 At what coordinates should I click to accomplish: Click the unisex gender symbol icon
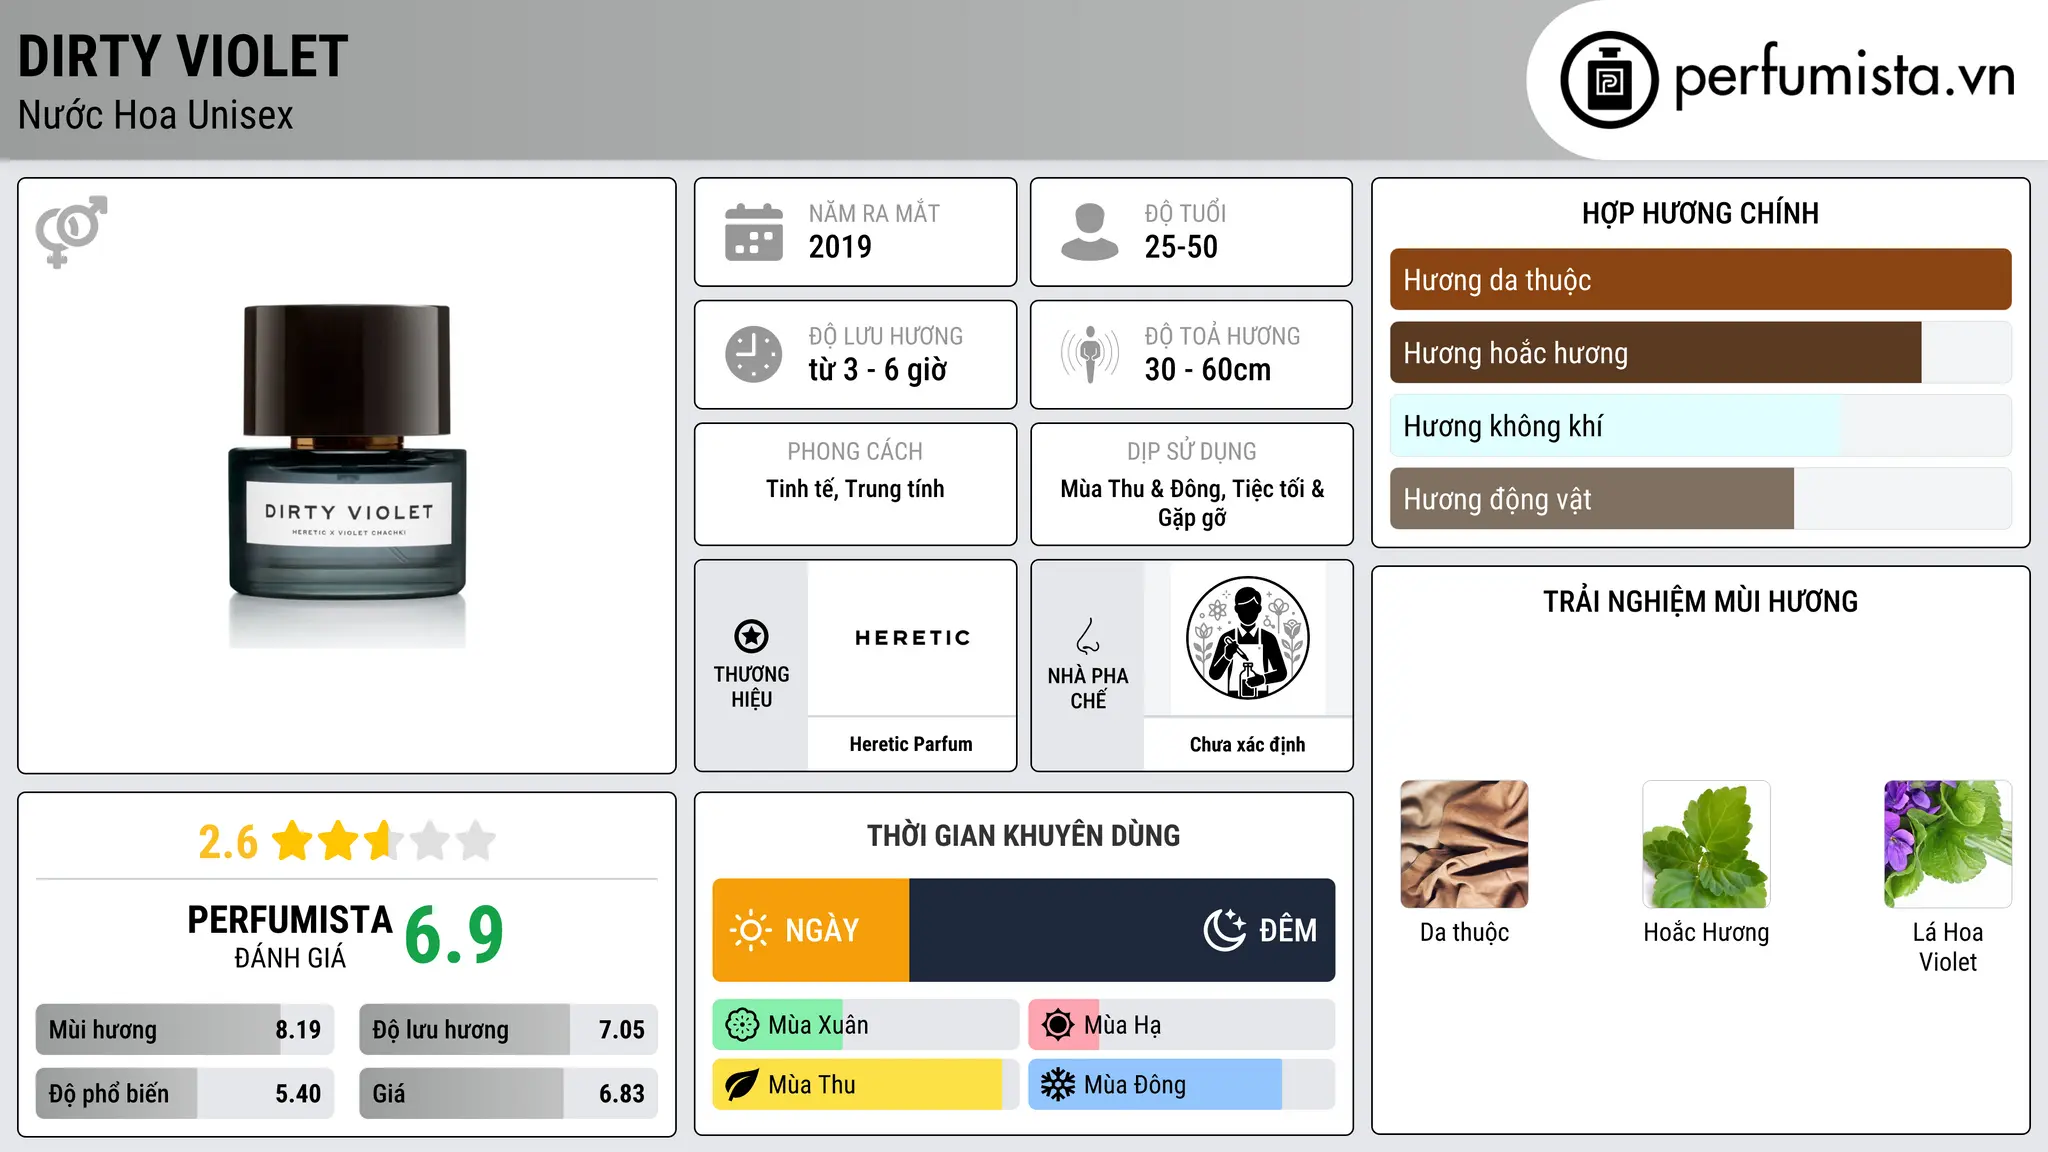[x=71, y=231]
